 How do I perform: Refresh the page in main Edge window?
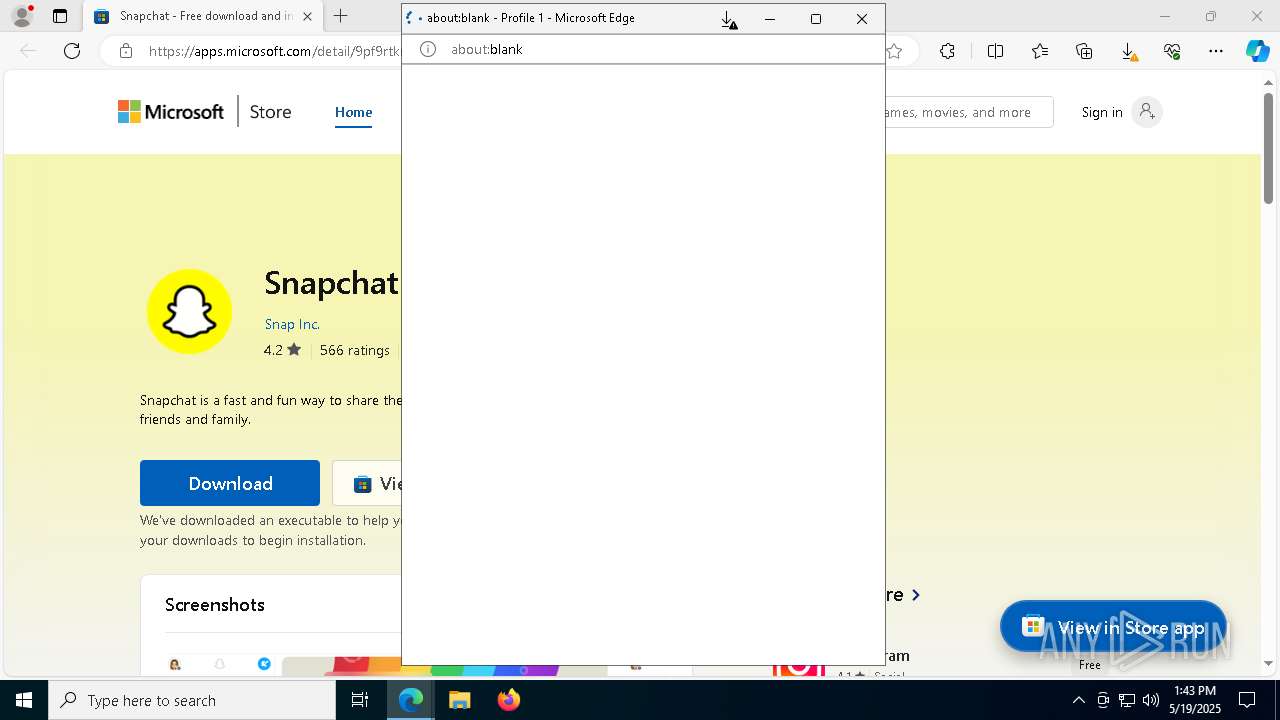click(72, 51)
